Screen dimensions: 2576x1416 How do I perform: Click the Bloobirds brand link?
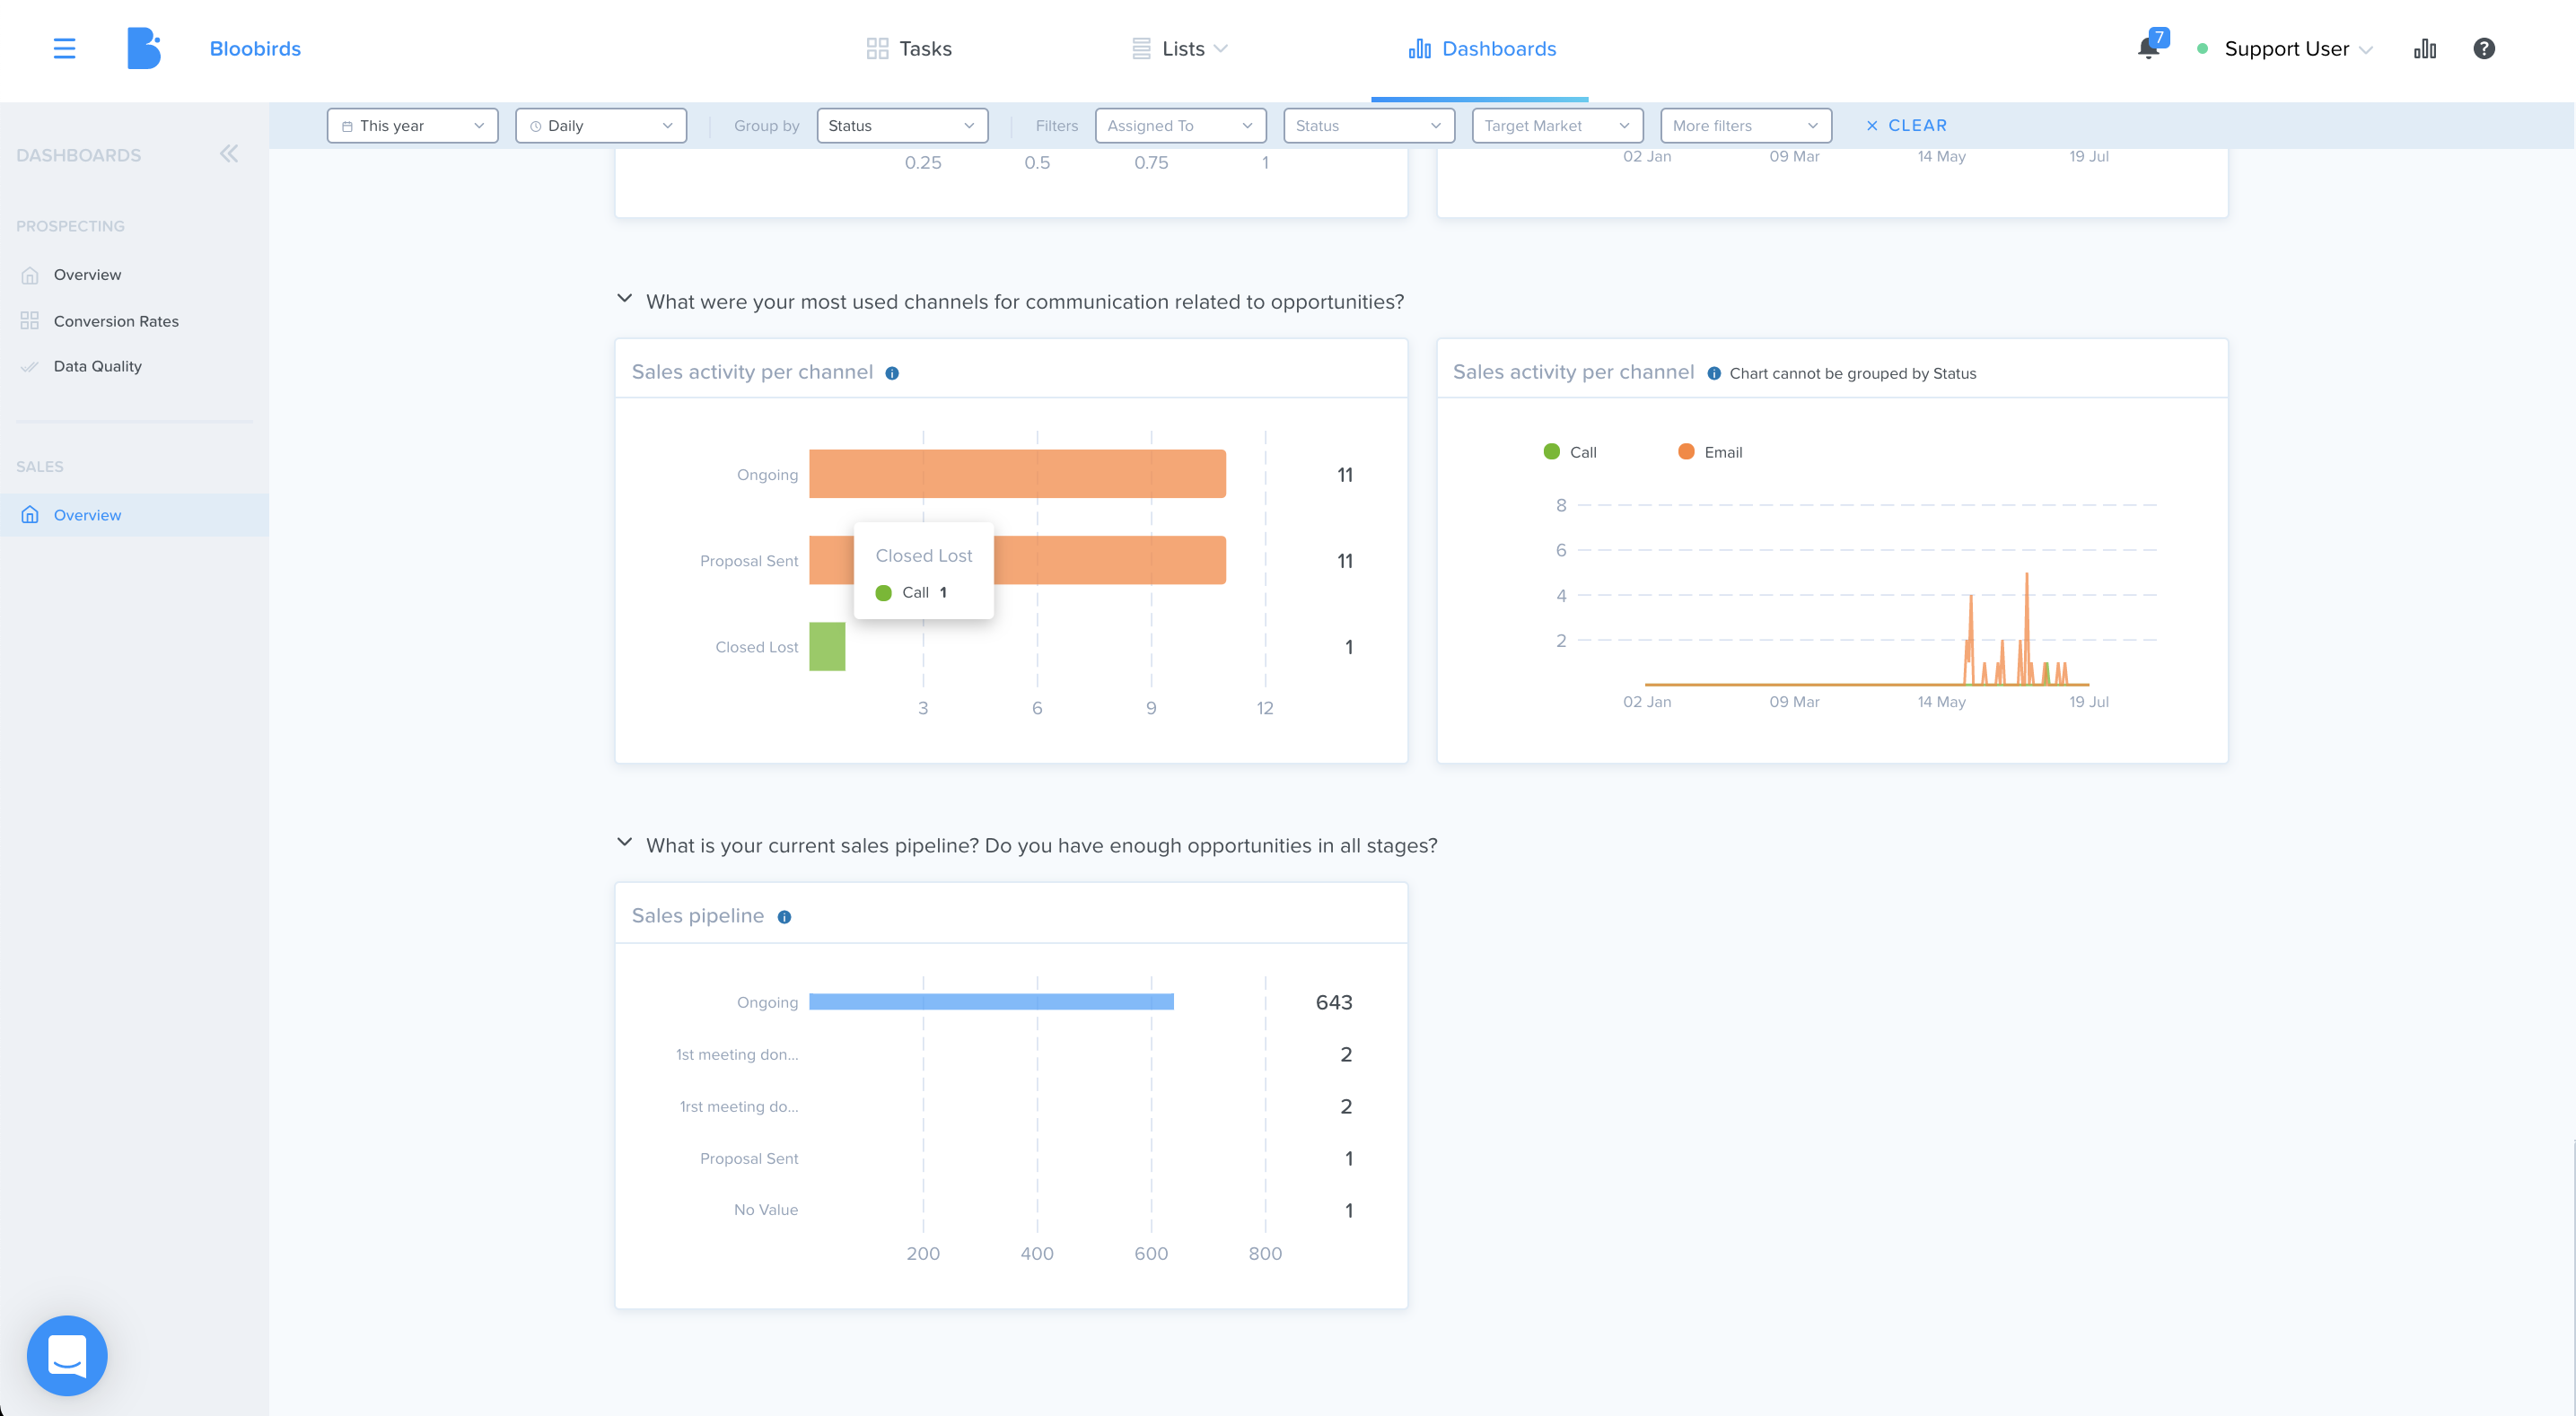pyautogui.click(x=255, y=49)
